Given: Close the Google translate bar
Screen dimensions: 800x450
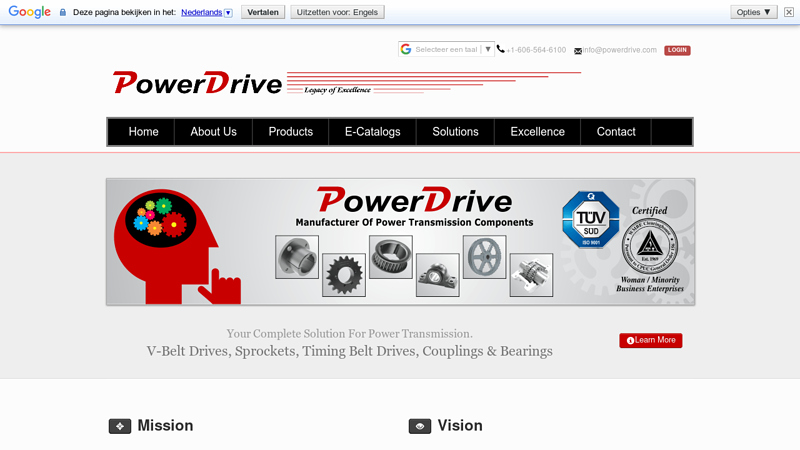Looking at the screenshot, I should pyautogui.click(x=789, y=12).
